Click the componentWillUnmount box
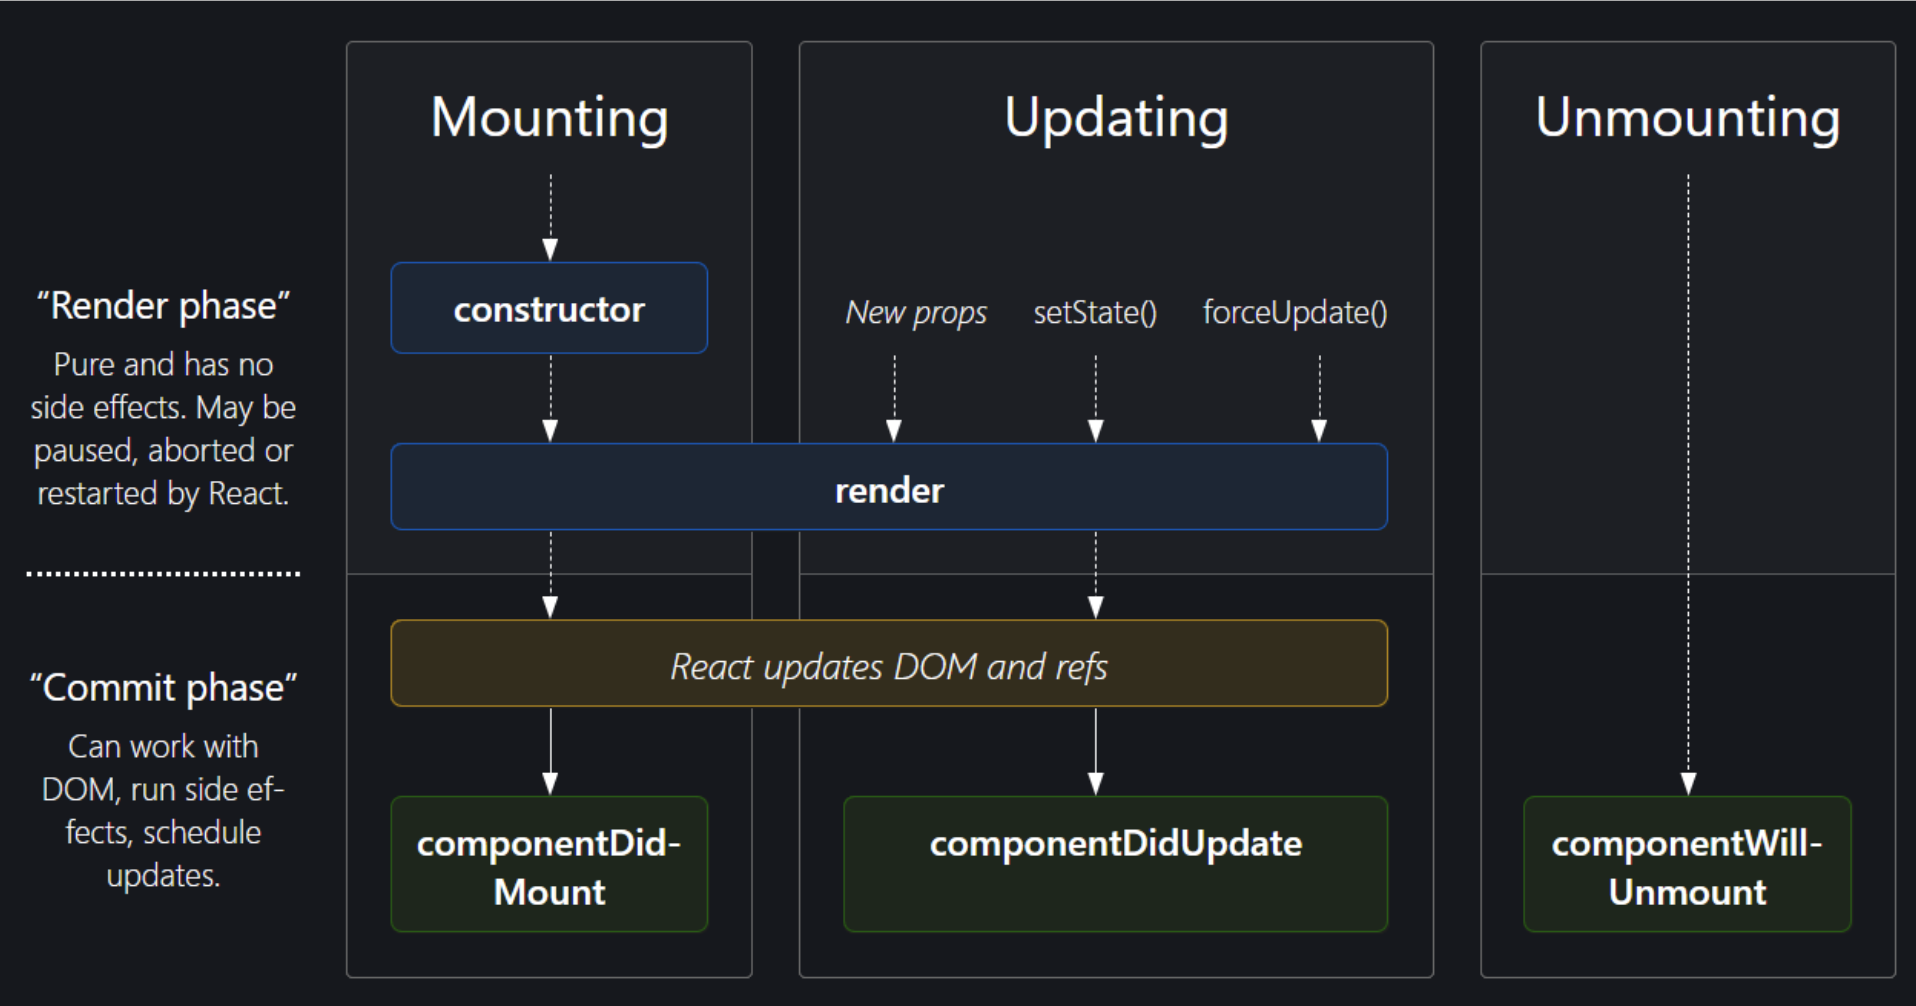Screen dimensions: 1916x1006 (x=1687, y=865)
